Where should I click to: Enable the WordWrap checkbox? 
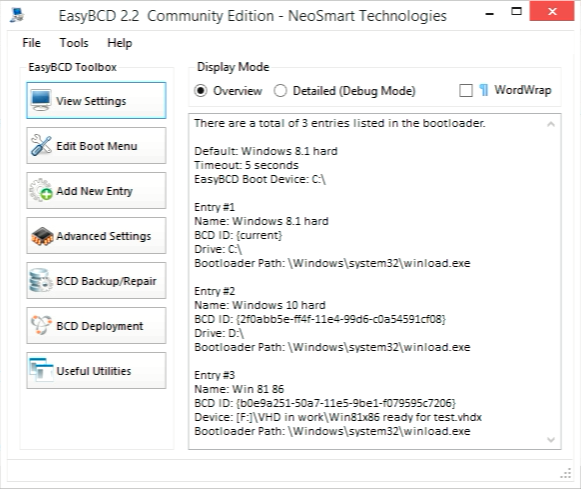click(x=466, y=90)
